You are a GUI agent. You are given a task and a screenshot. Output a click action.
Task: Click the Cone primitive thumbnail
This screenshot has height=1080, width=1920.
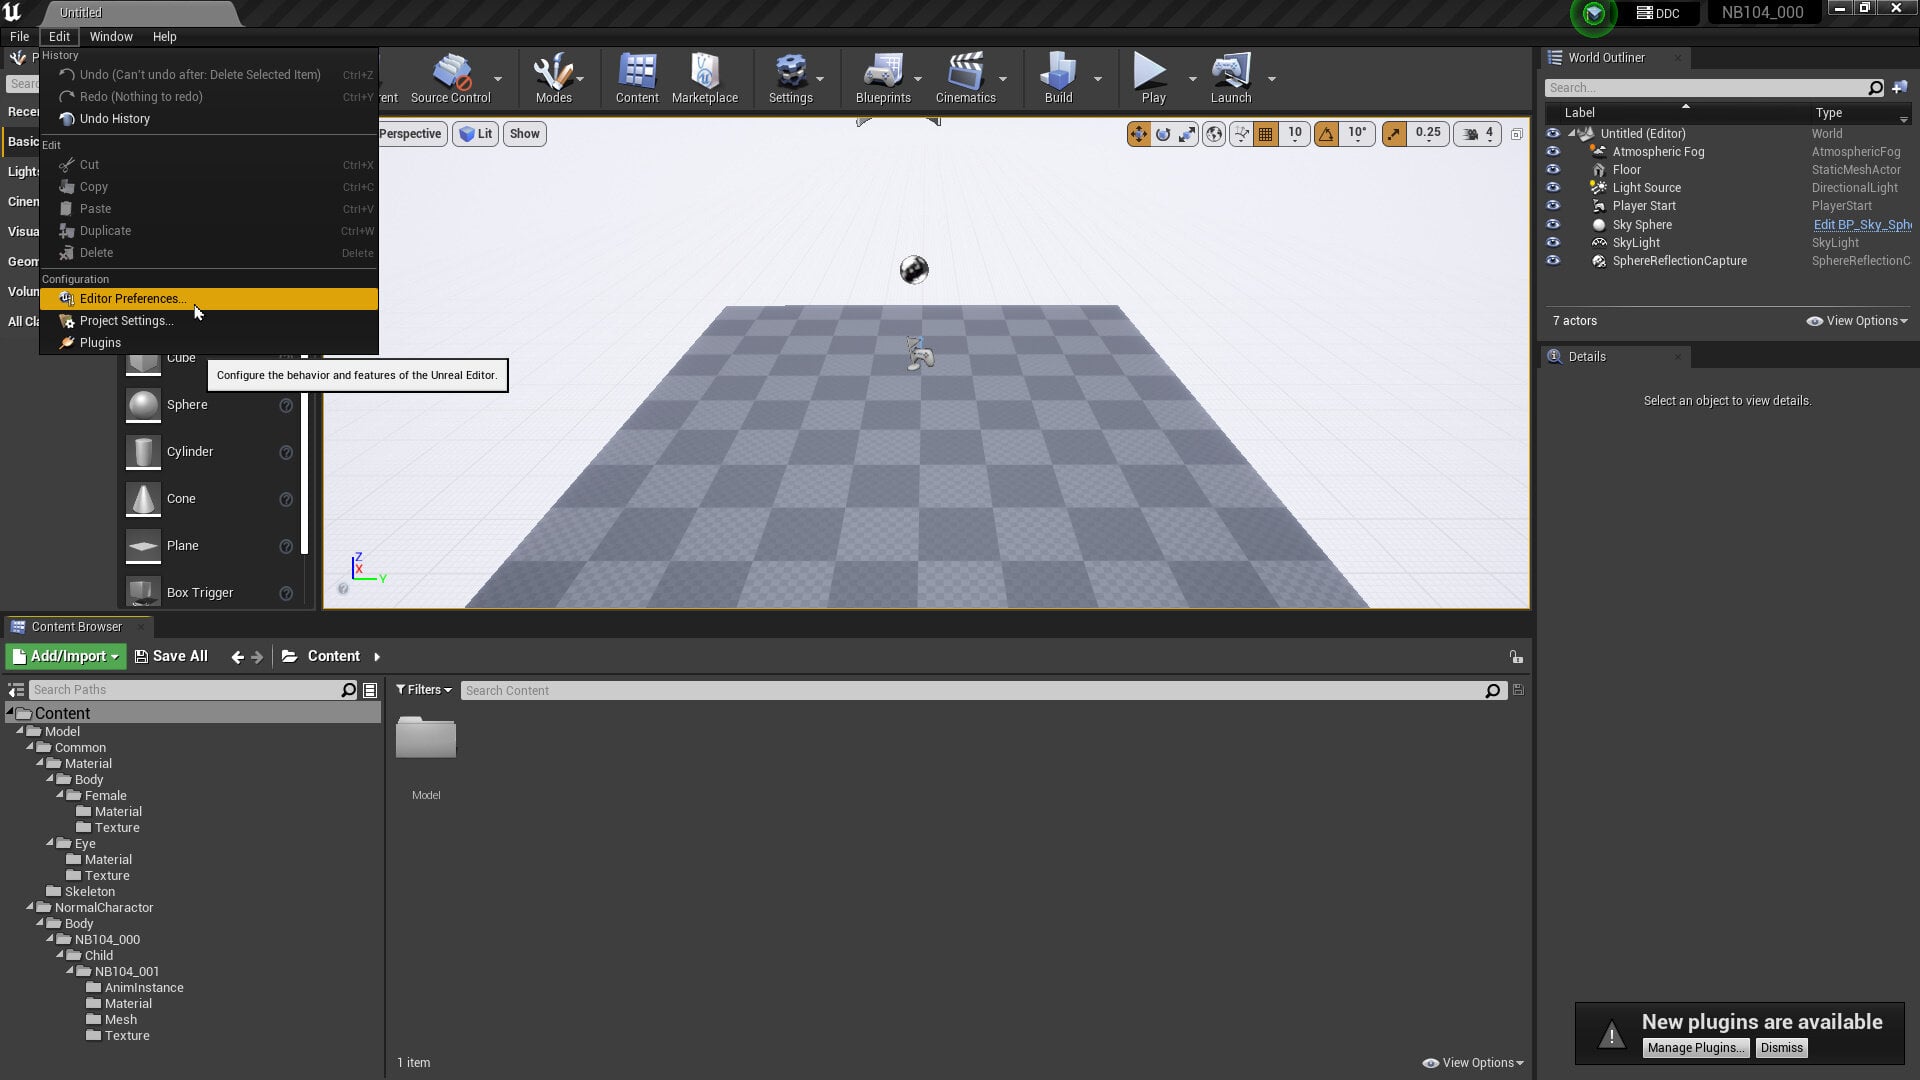pyautogui.click(x=143, y=499)
